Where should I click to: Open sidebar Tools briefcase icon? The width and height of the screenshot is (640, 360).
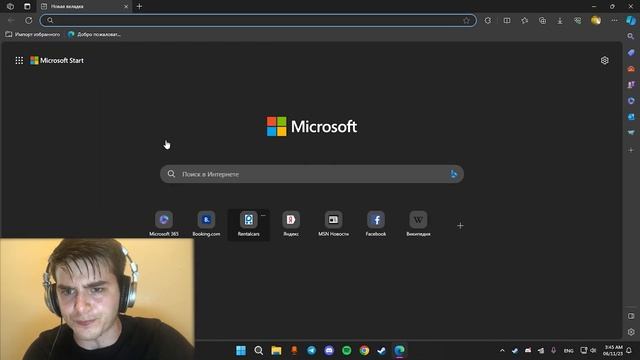click(x=631, y=69)
